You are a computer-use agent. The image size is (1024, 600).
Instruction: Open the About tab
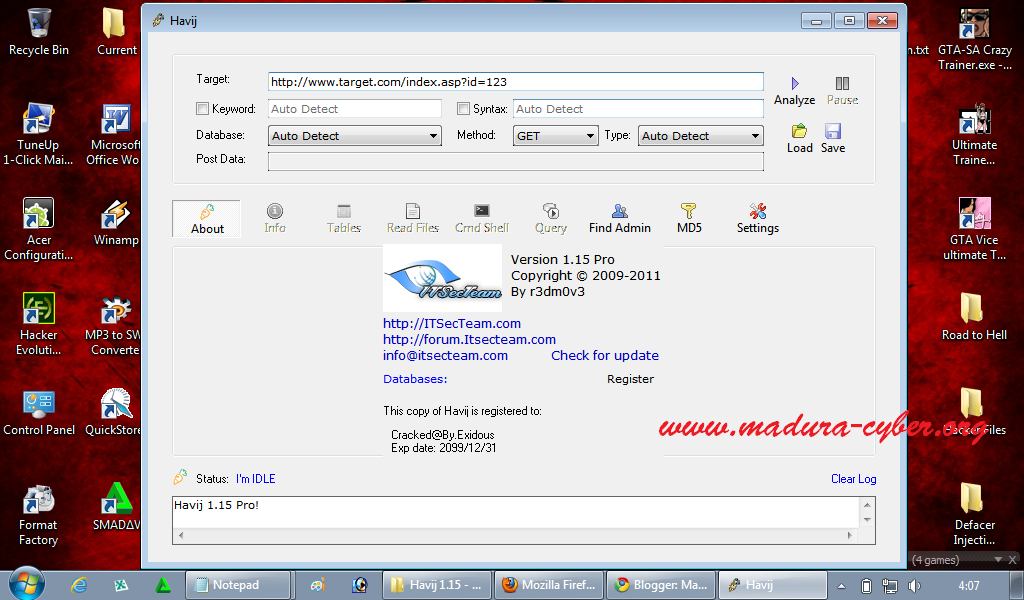[207, 219]
